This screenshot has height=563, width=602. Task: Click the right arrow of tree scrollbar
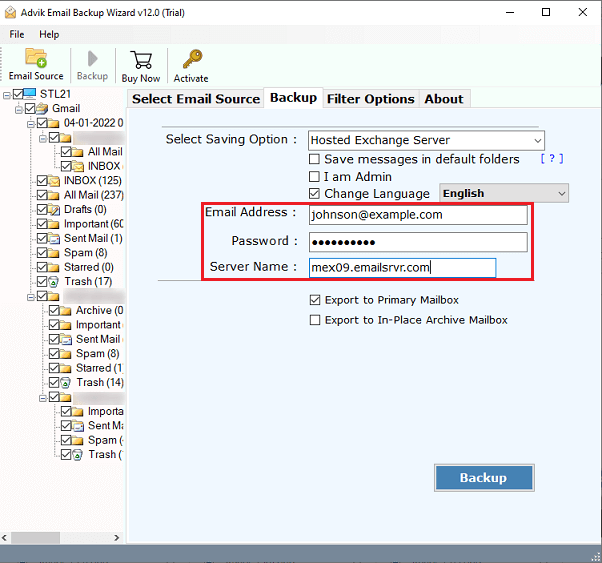pos(117,538)
